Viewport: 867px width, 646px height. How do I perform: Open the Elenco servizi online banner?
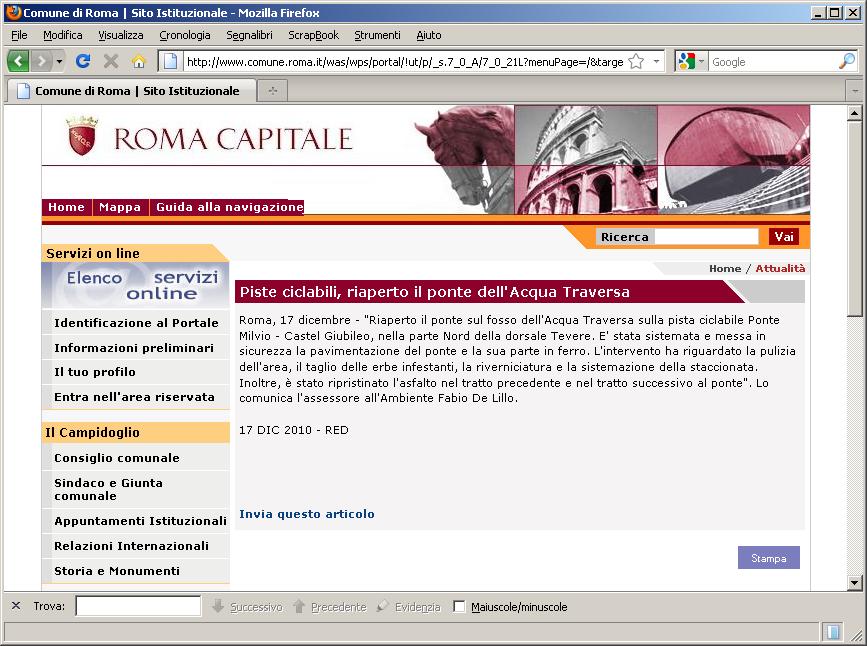tap(135, 285)
